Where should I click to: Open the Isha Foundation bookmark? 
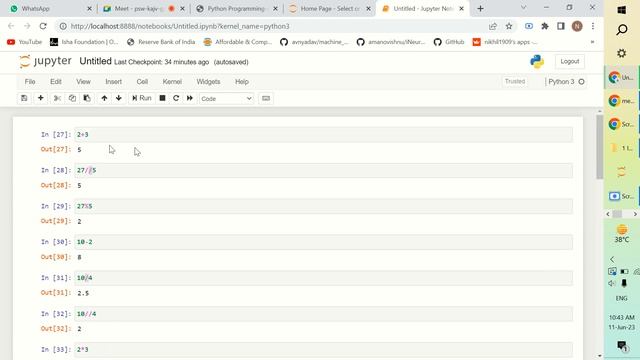pos(84,42)
